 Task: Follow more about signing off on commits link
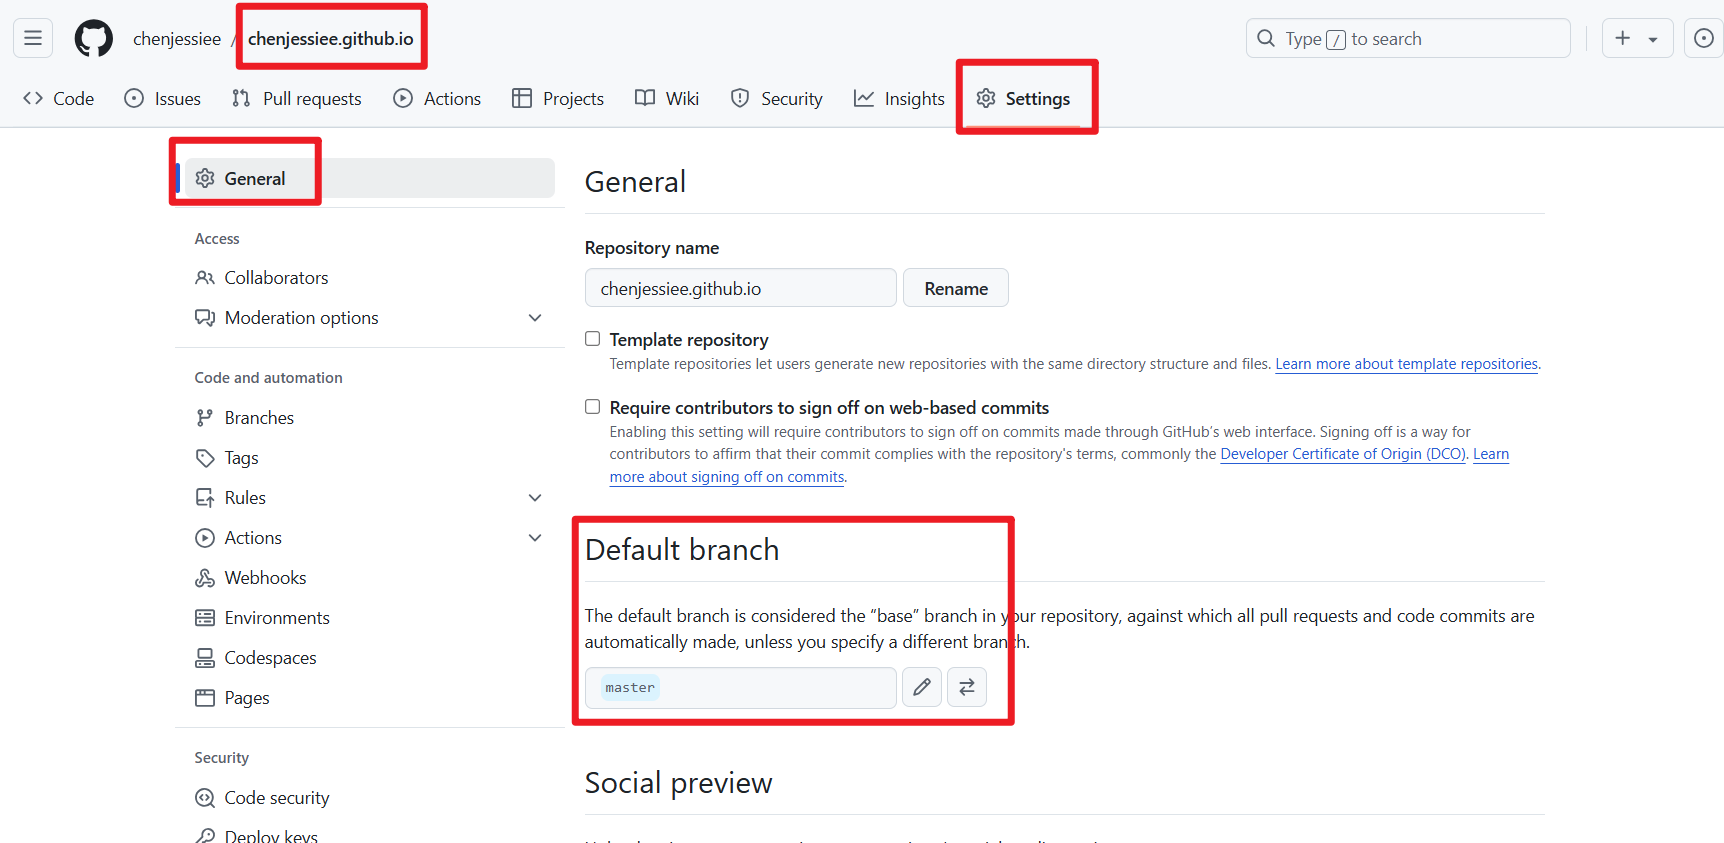(727, 477)
